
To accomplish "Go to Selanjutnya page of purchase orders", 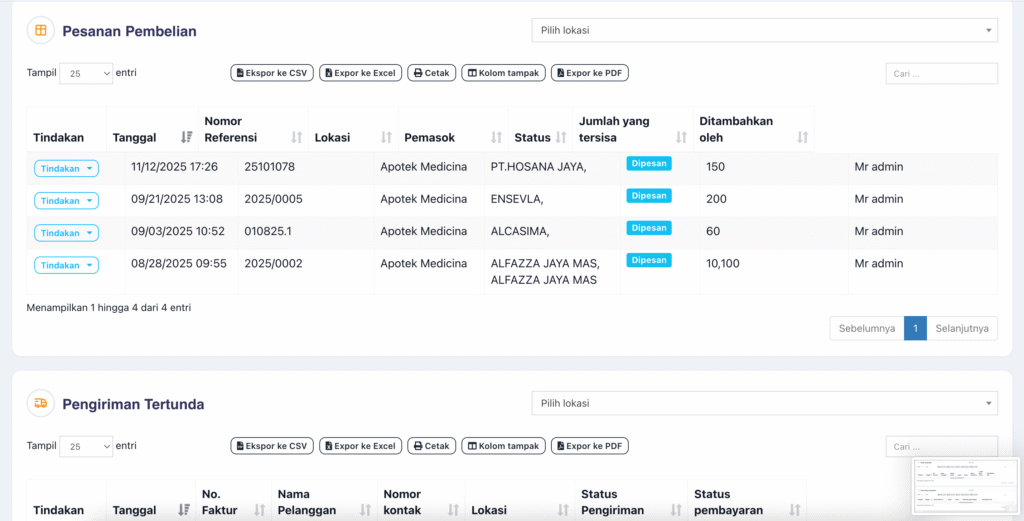I will click(x=962, y=328).
